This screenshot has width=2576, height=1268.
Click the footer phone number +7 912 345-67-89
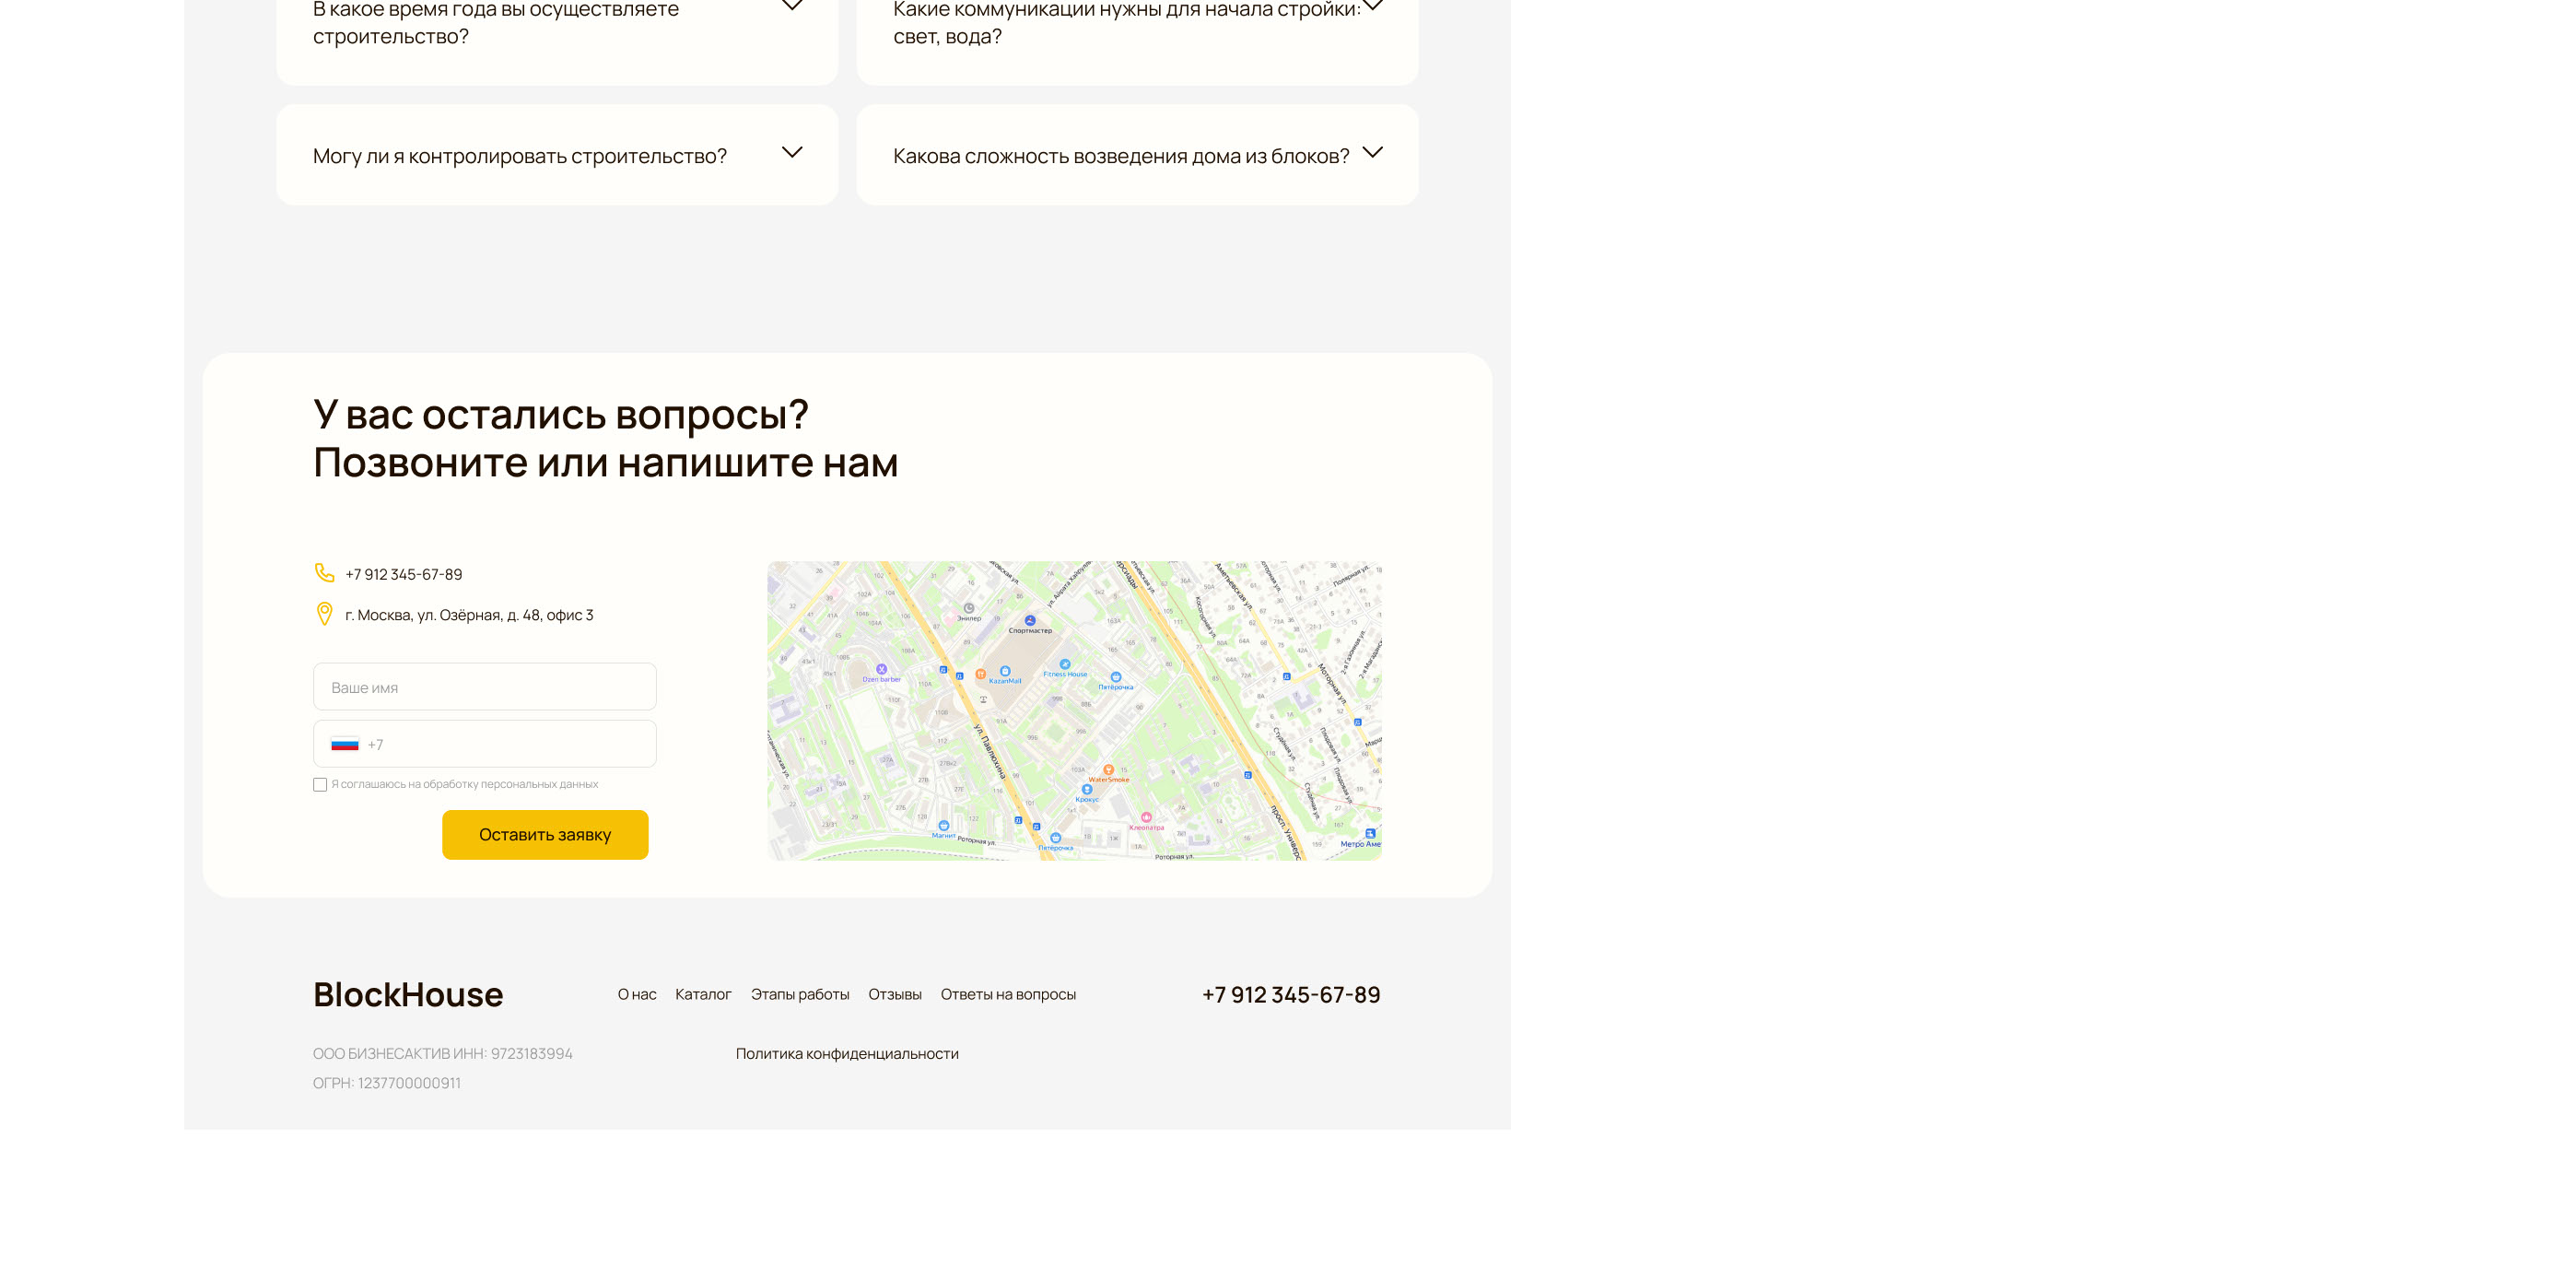click(1290, 994)
